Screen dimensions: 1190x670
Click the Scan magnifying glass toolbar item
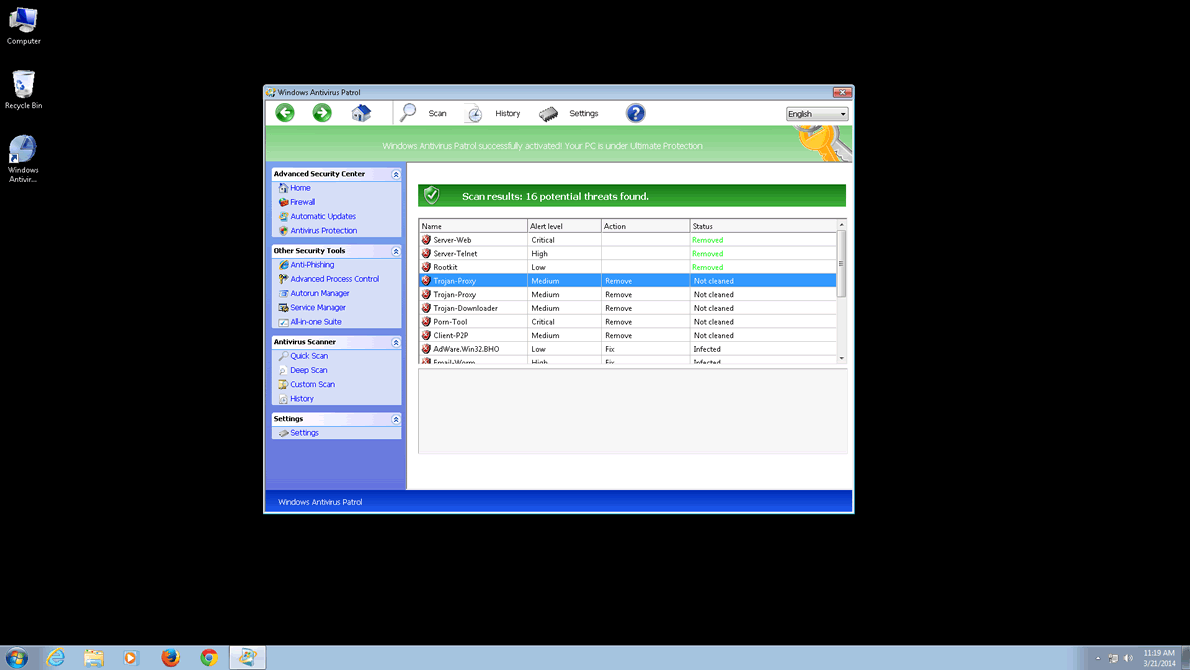tap(423, 113)
